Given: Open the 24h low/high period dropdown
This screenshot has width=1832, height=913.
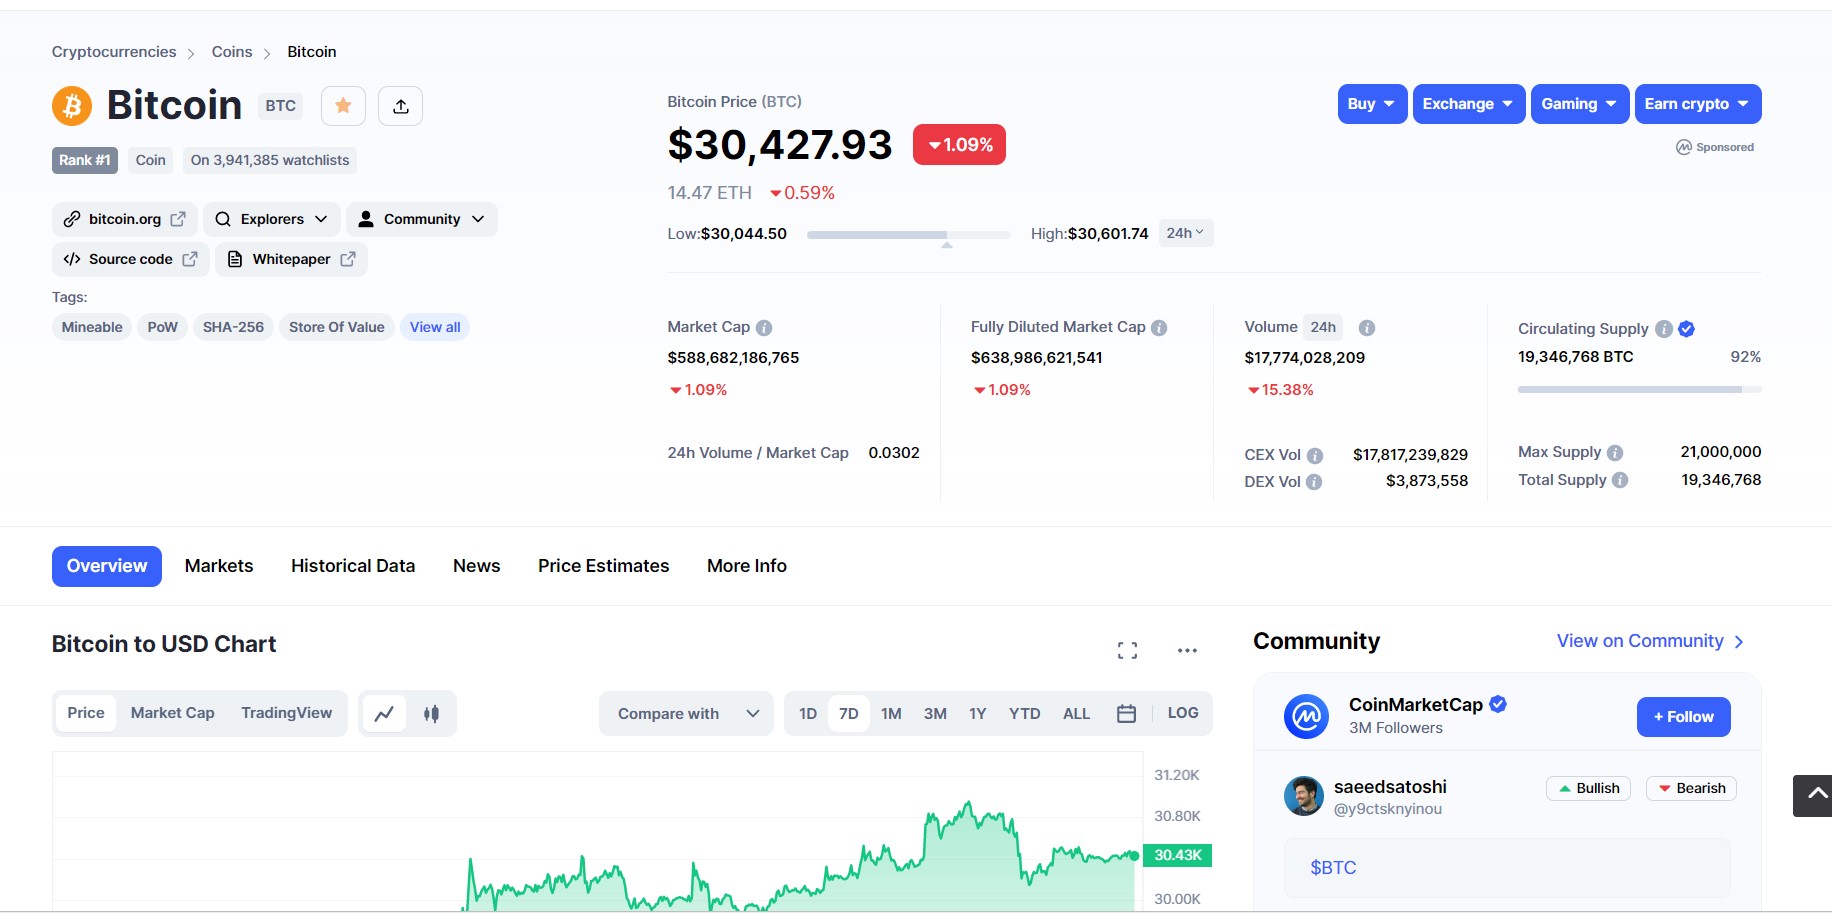Looking at the screenshot, I should pyautogui.click(x=1186, y=233).
